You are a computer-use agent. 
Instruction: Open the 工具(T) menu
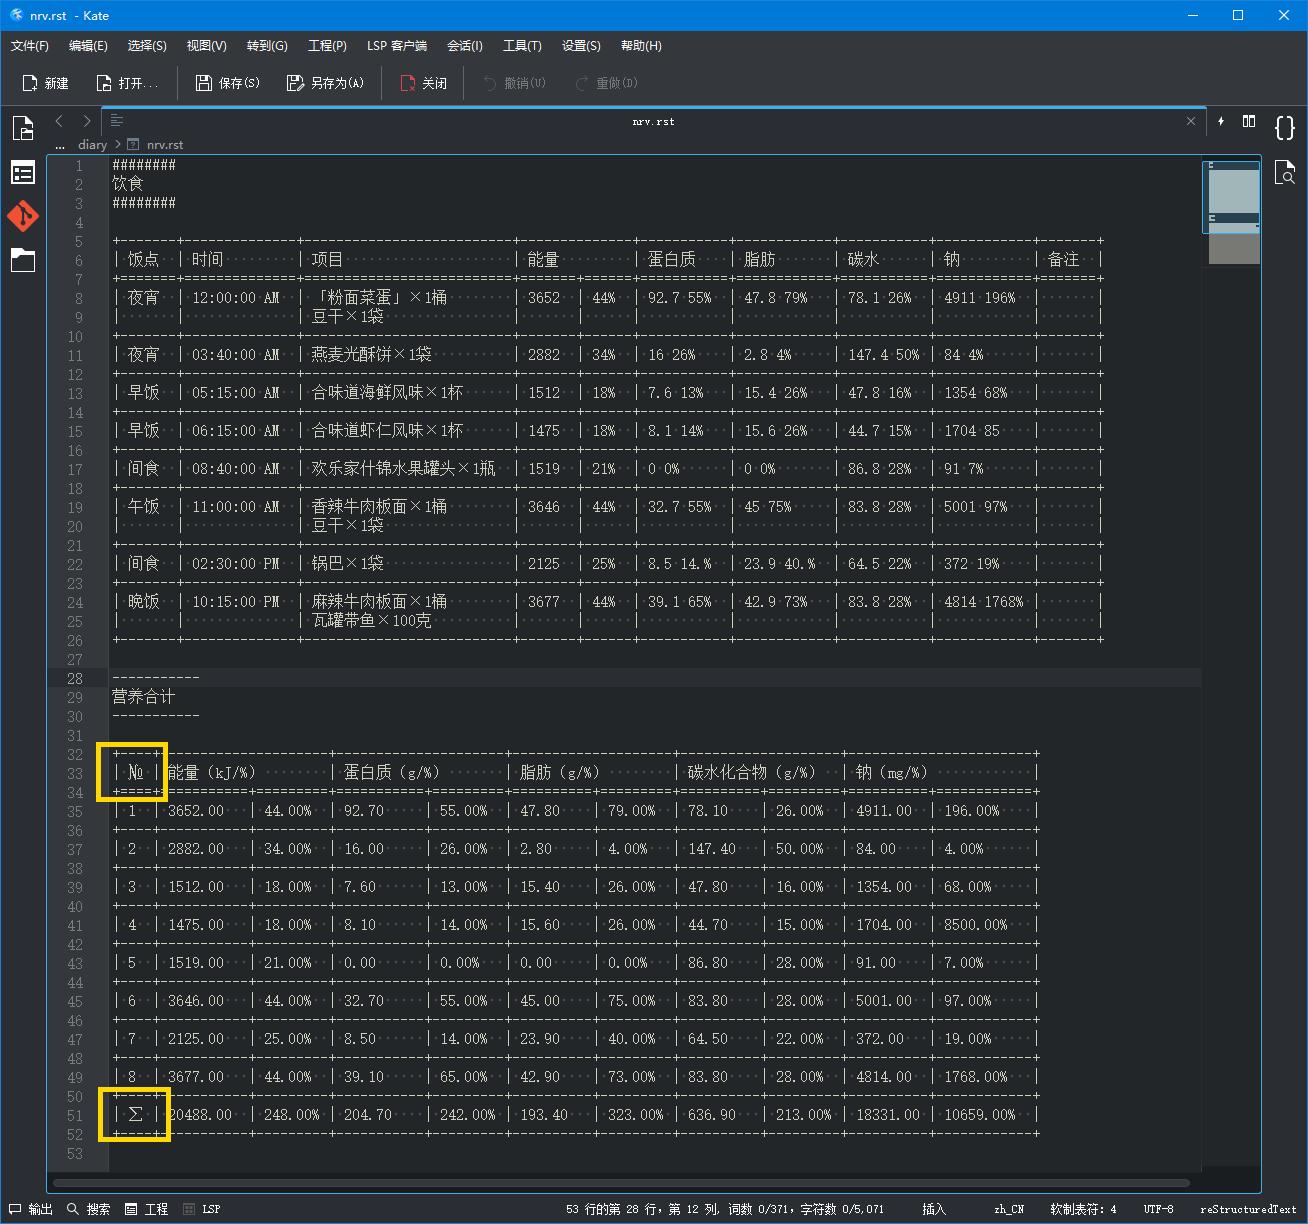(x=522, y=46)
